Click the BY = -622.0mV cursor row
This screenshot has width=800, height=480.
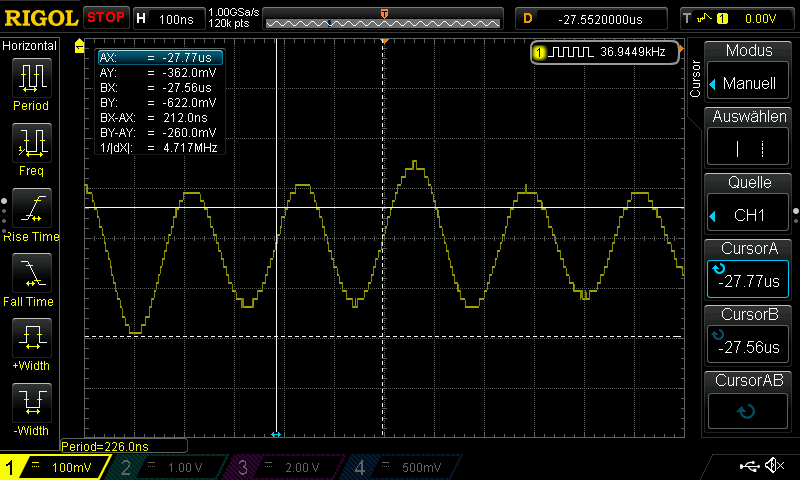[x=160, y=103]
